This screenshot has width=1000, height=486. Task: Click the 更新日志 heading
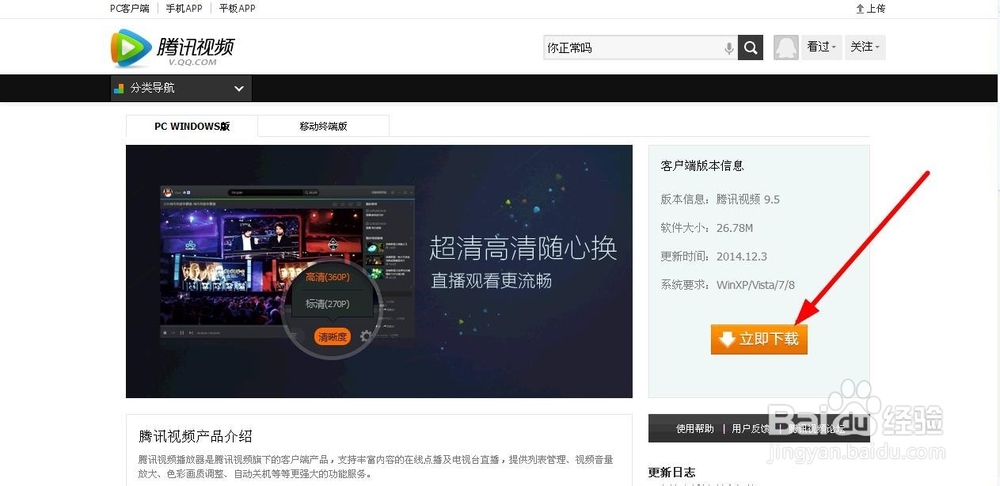(x=672, y=472)
